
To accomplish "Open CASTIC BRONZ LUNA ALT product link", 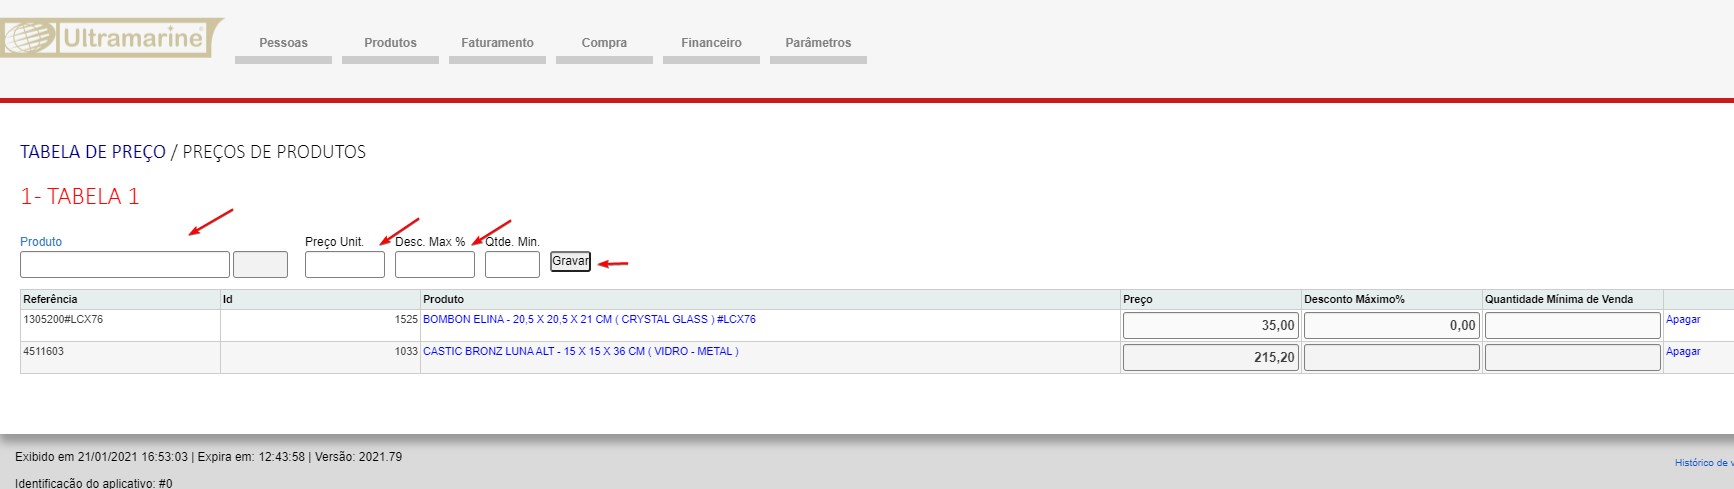I will (x=580, y=352).
